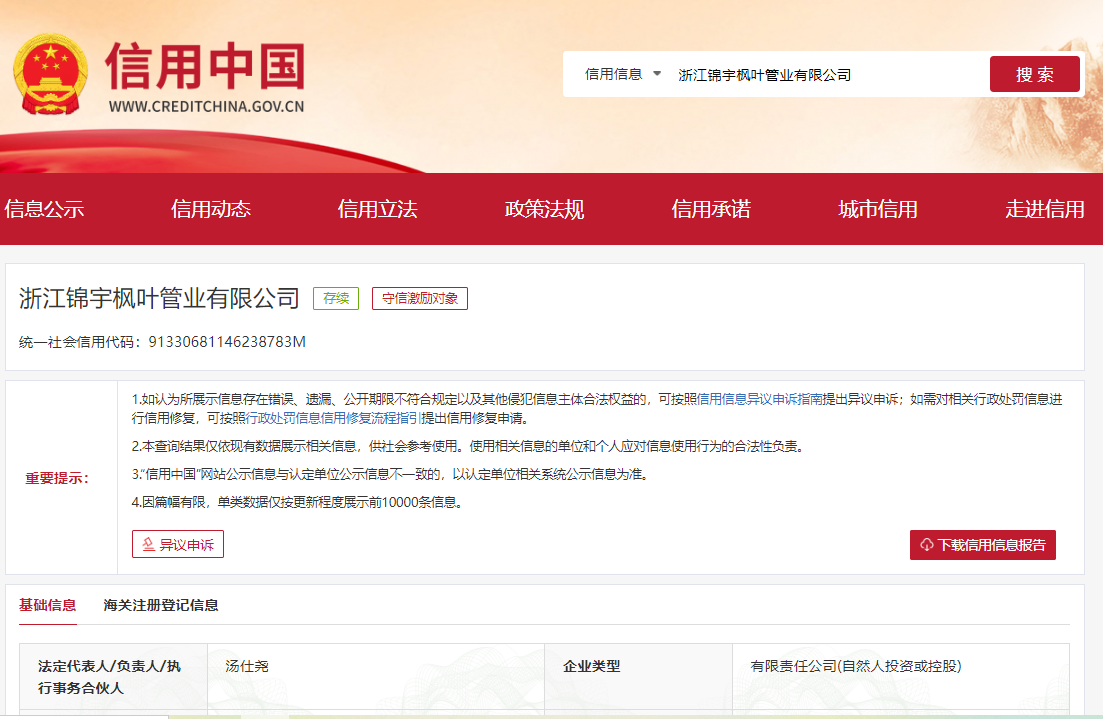The height and width of the screenshot is (719, 1103).
Task: Open the 走进信用 navigation menu
Action: point(1045,209)
